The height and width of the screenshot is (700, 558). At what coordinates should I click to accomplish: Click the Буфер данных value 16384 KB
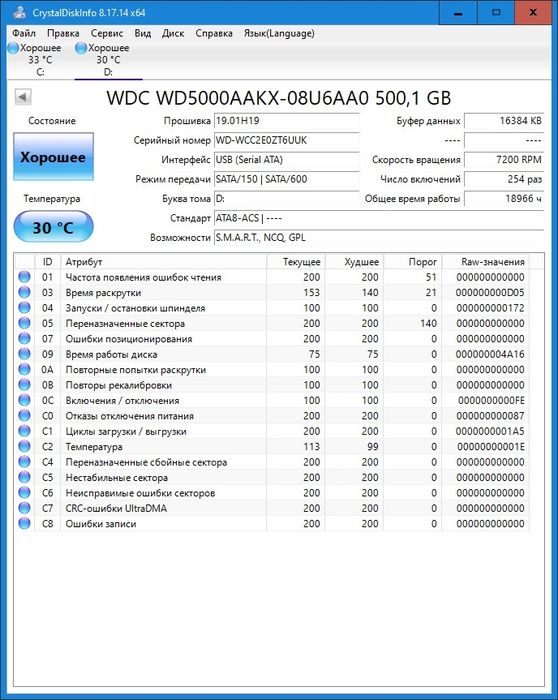pos(504,121)
